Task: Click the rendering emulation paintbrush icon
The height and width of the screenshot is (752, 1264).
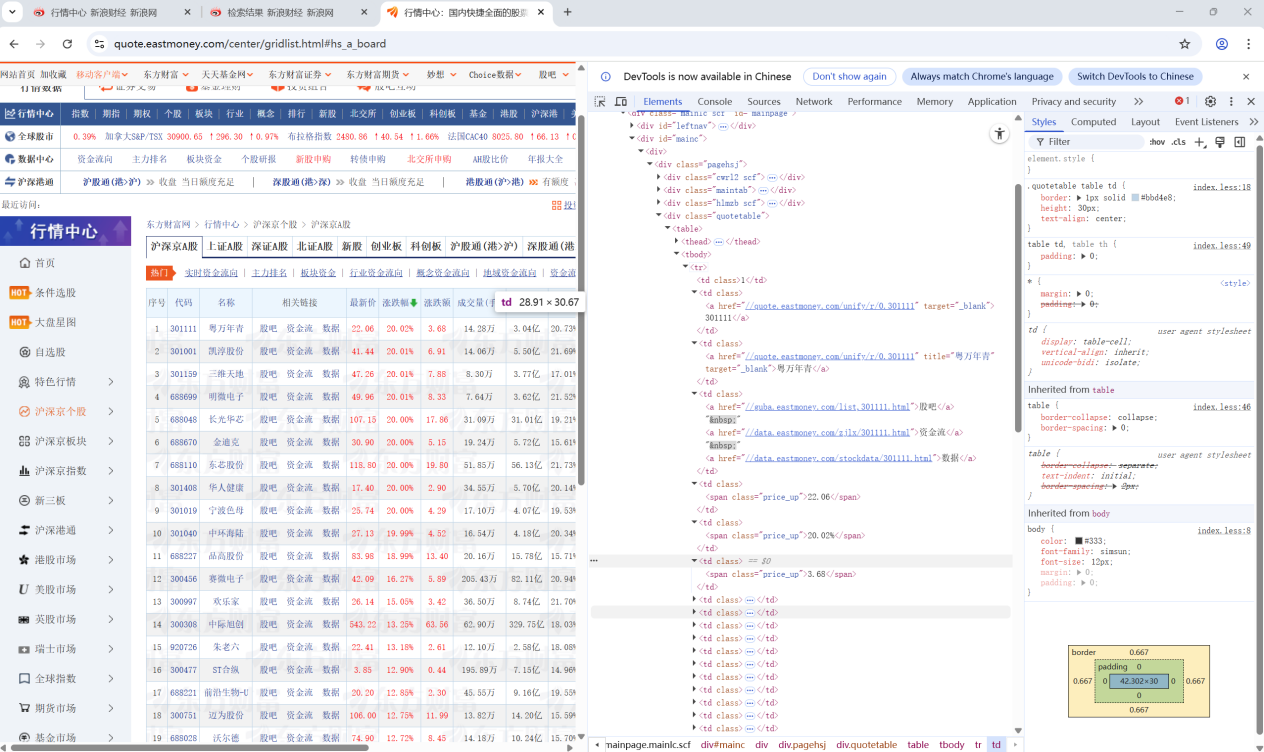Action: [1220, 142]
